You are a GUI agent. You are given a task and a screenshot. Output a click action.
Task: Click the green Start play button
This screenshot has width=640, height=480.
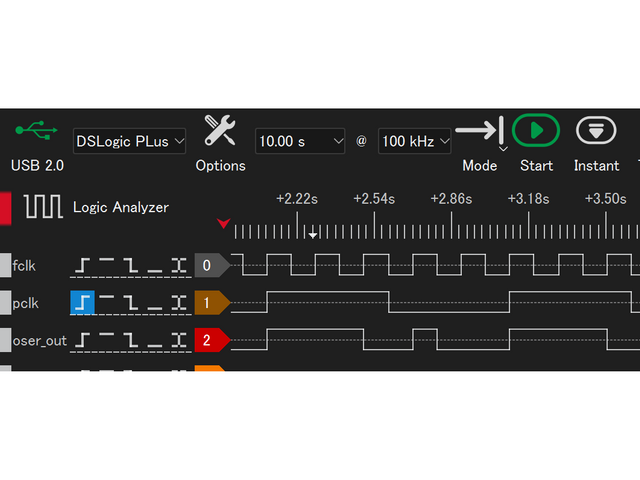536,131
